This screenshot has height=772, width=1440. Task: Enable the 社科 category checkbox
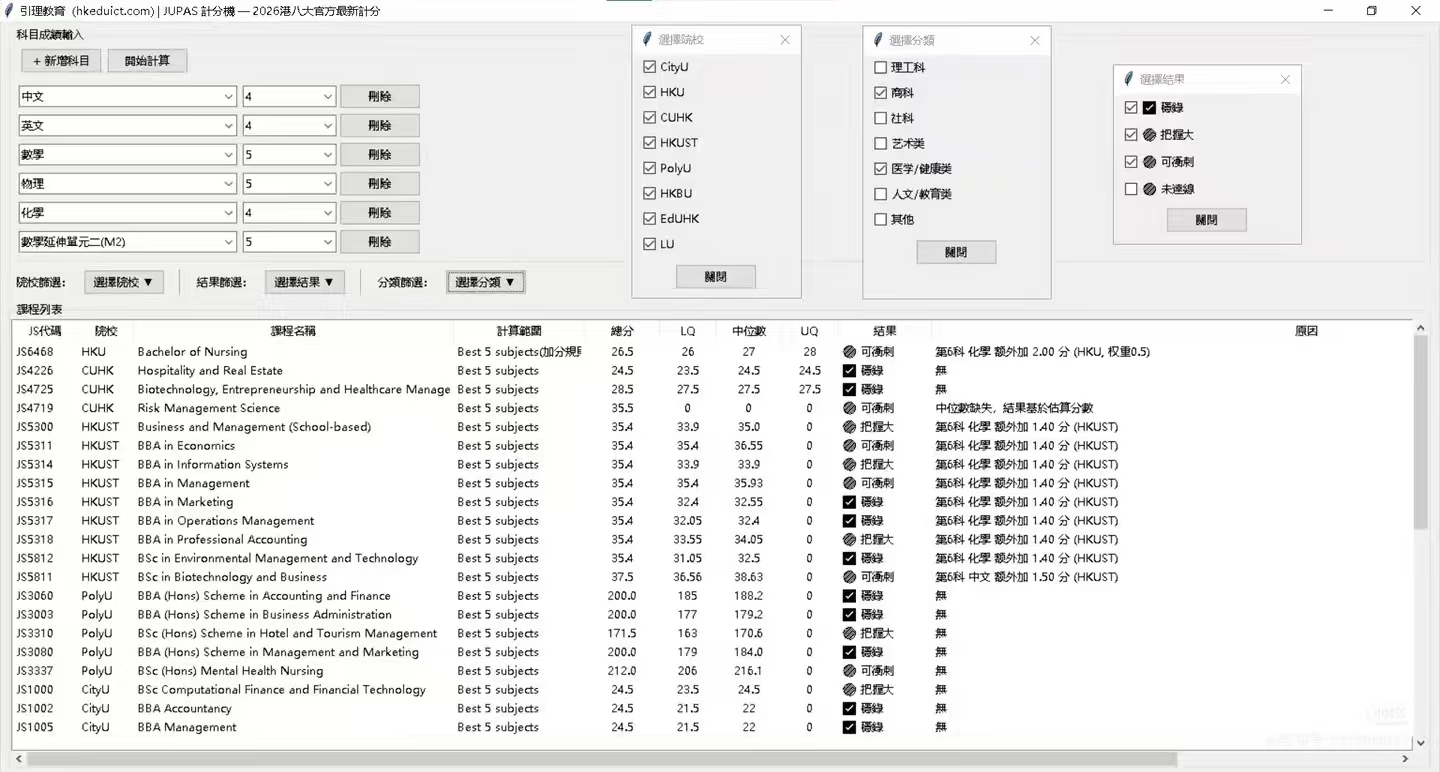pos(880,118)
